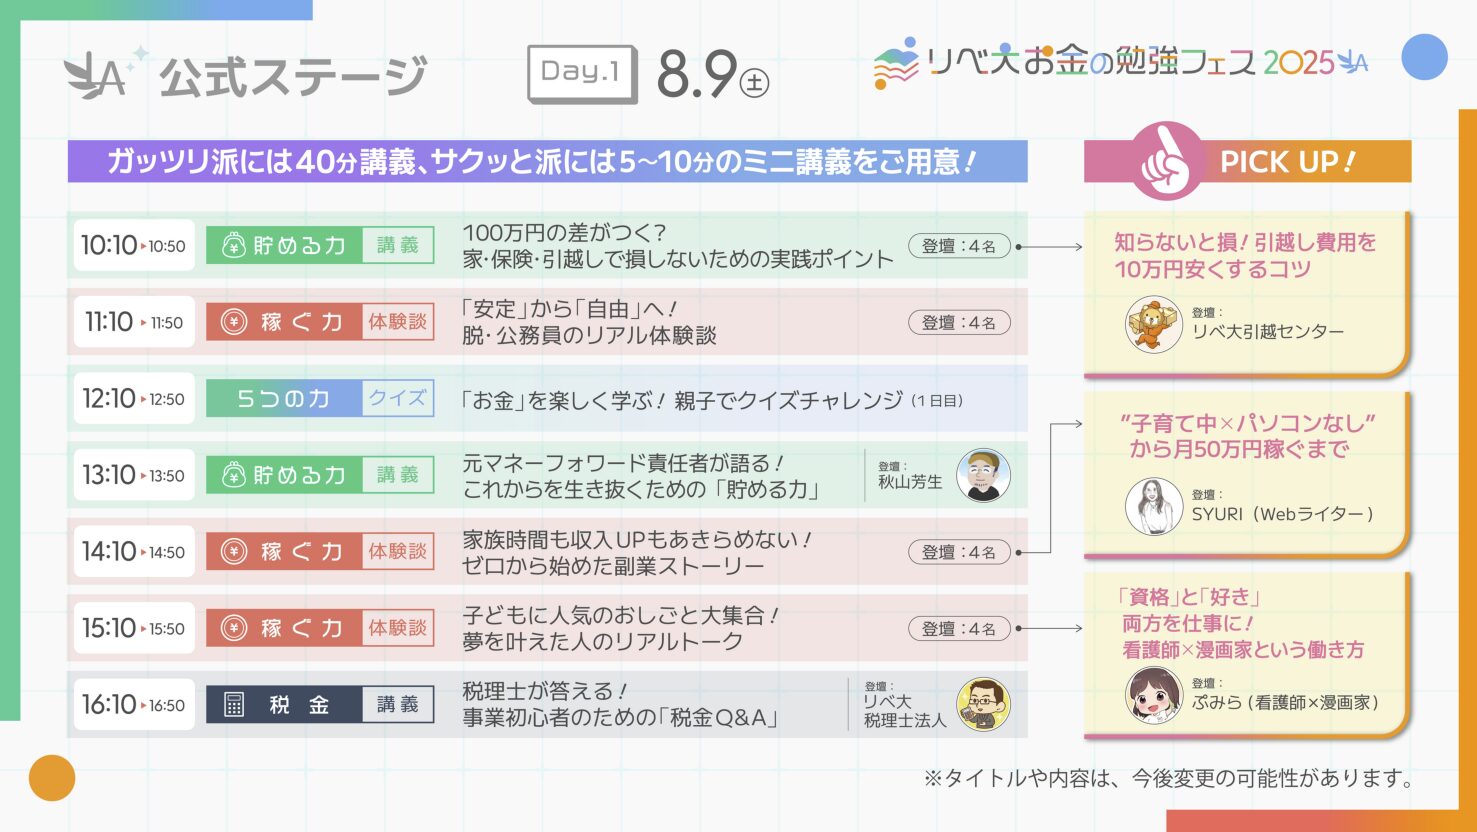The height and width of the screenshot is (832, 1477).
Task: Click ぷみら nurse manga artist avatar
Action: click(x=1153, y=695)
